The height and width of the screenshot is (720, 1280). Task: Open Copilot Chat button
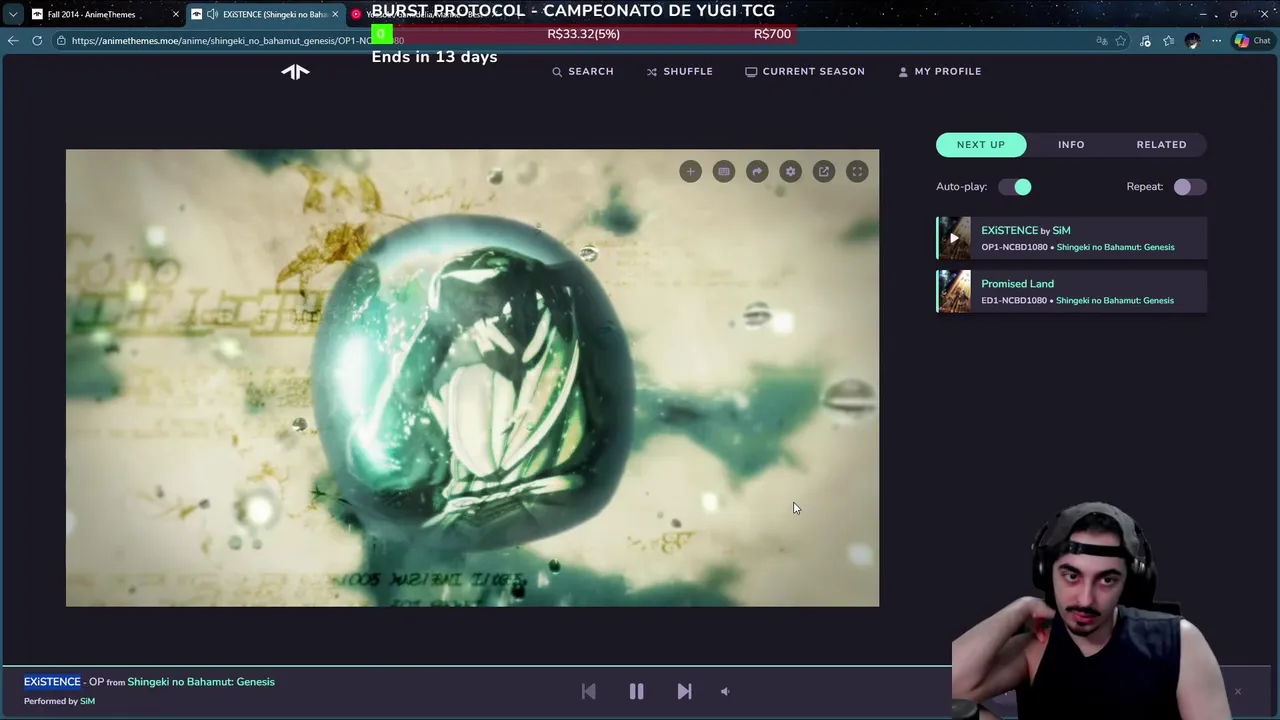(x=1253, y=41)
